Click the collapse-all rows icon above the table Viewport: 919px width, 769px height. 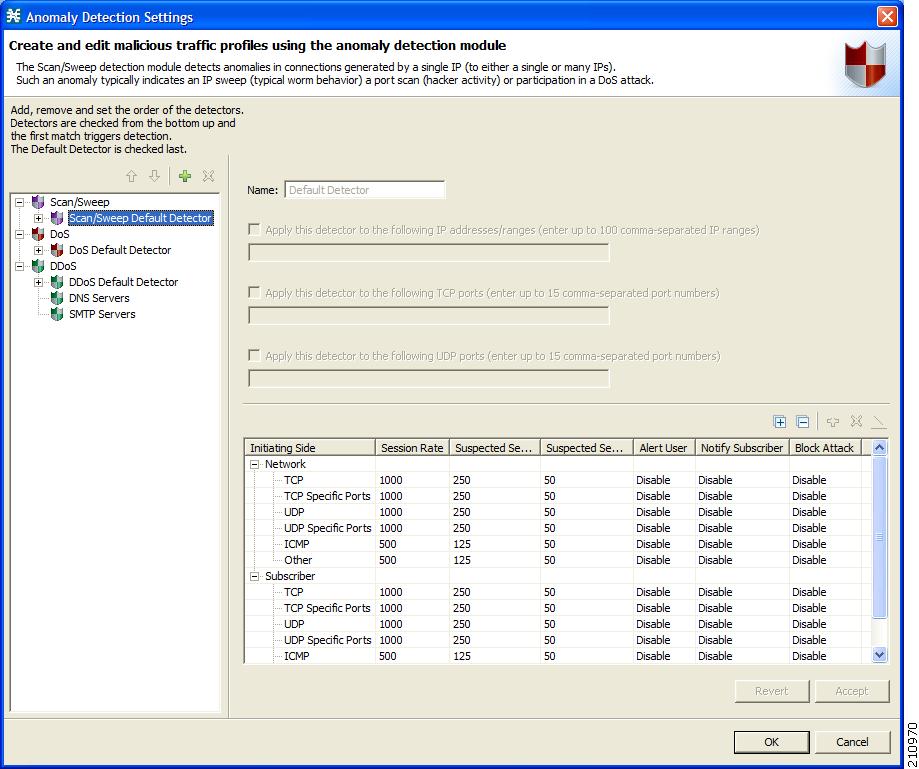coord(803,422)
